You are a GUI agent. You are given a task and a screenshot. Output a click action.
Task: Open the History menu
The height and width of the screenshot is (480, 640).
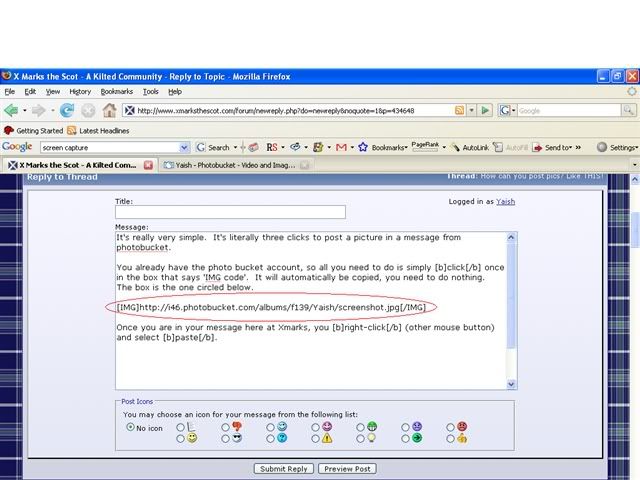80,91
